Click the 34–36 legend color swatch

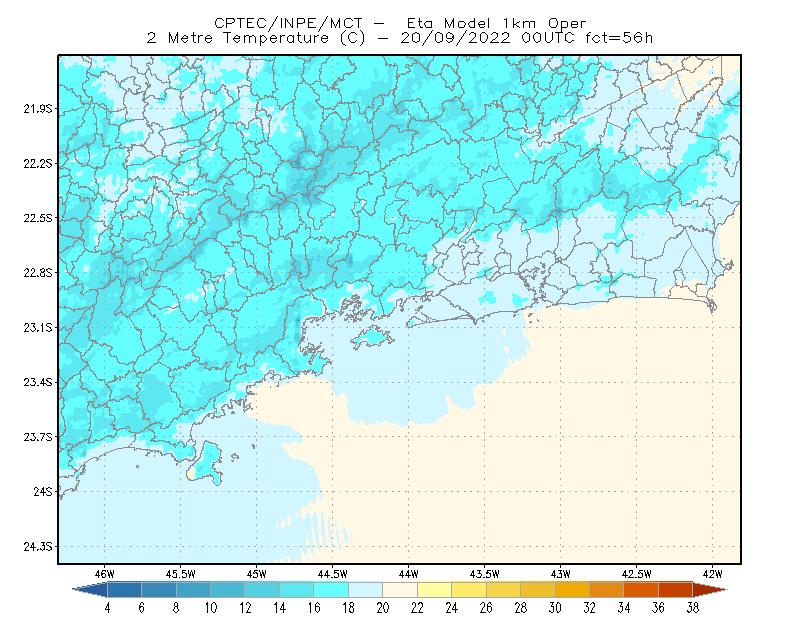tap(641, 589)
